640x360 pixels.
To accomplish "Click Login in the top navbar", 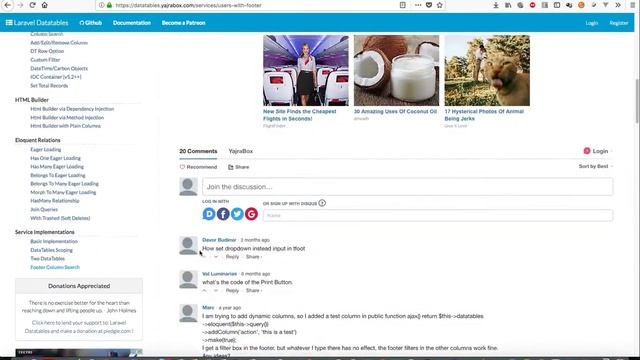I will [591, 23].
